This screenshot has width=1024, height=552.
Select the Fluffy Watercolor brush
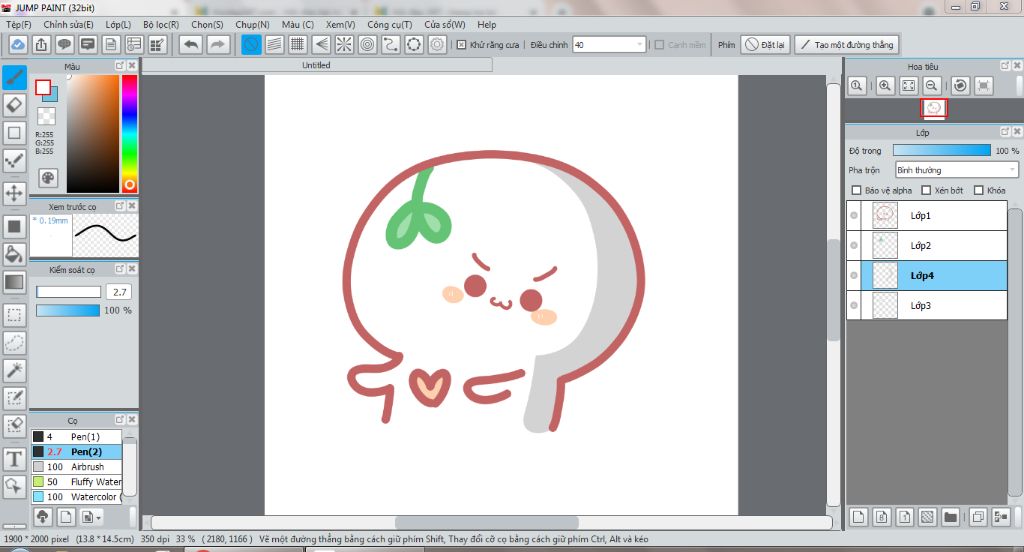coord(77,481)
